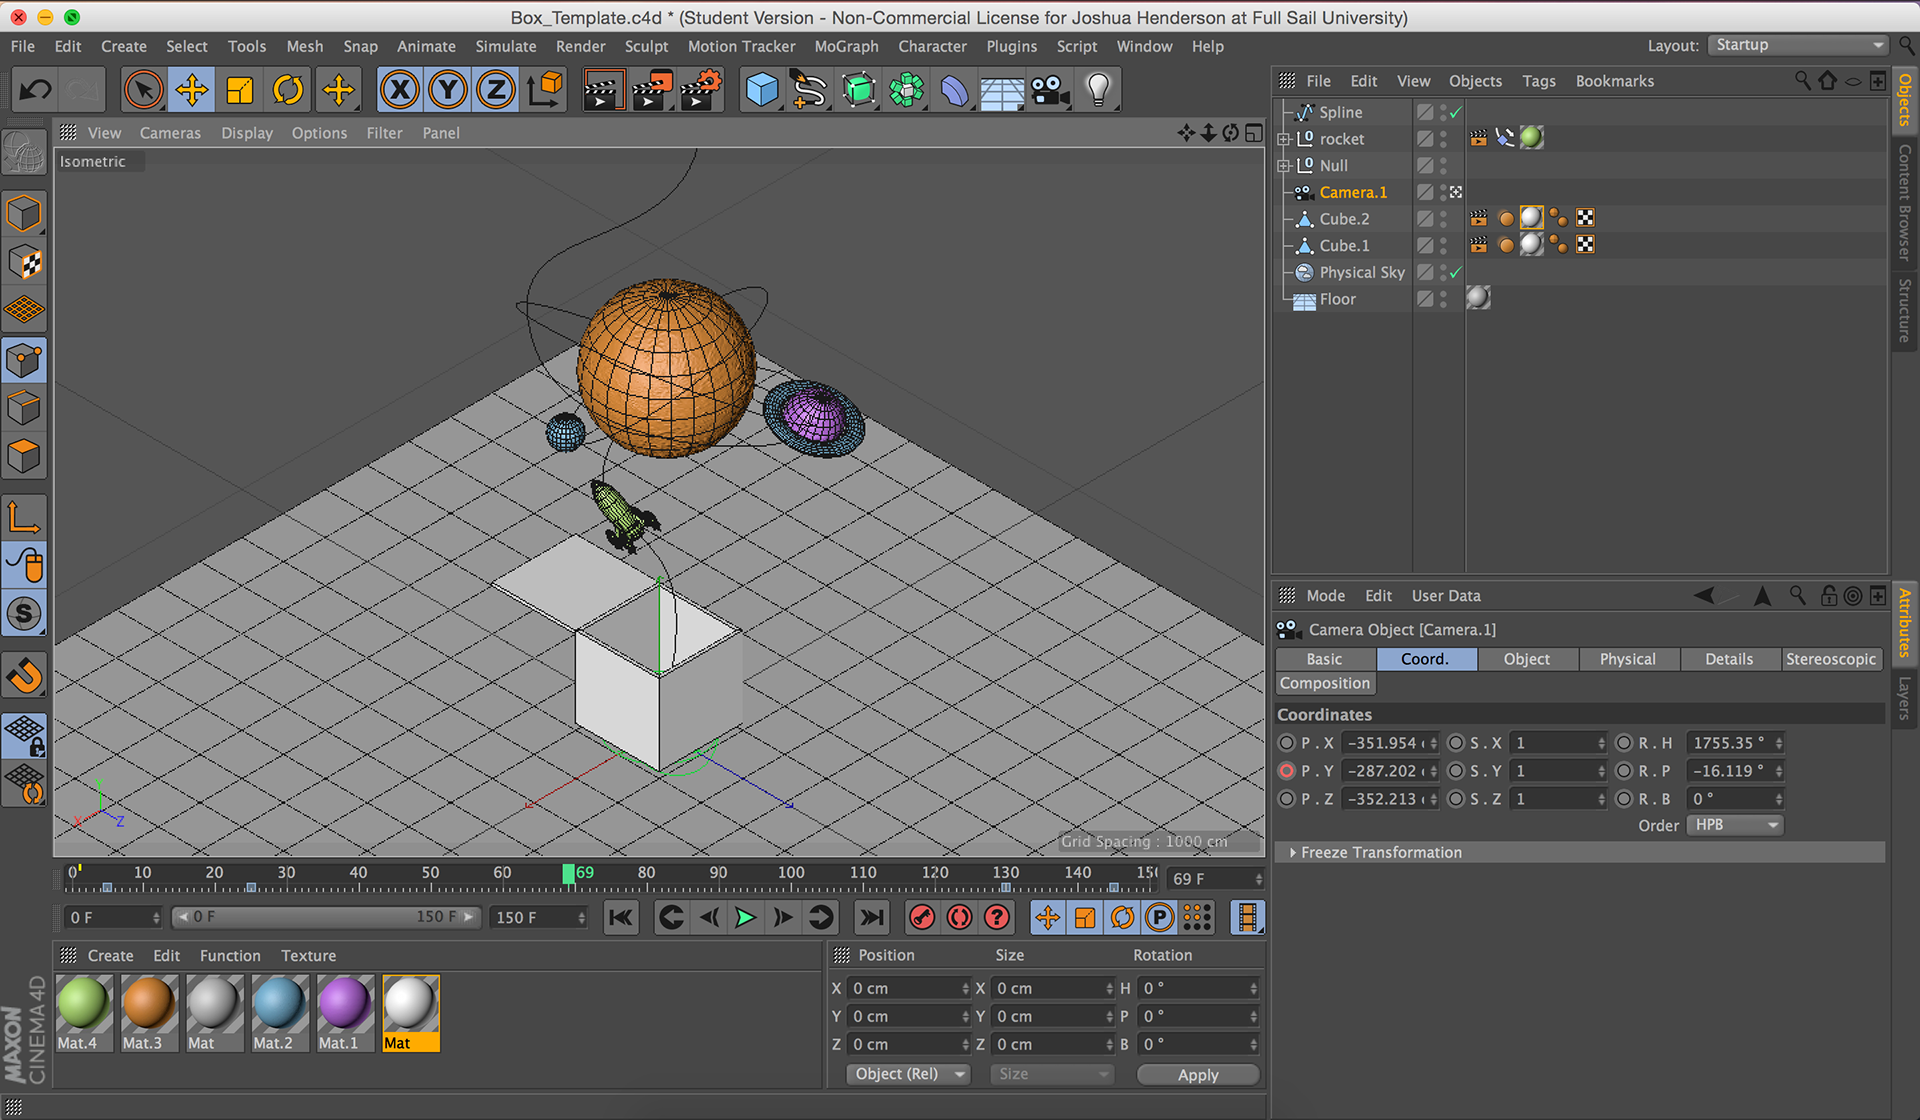Click the timeline frame 69 marker
The image size is (1920, 1120).
coord(569,874)
